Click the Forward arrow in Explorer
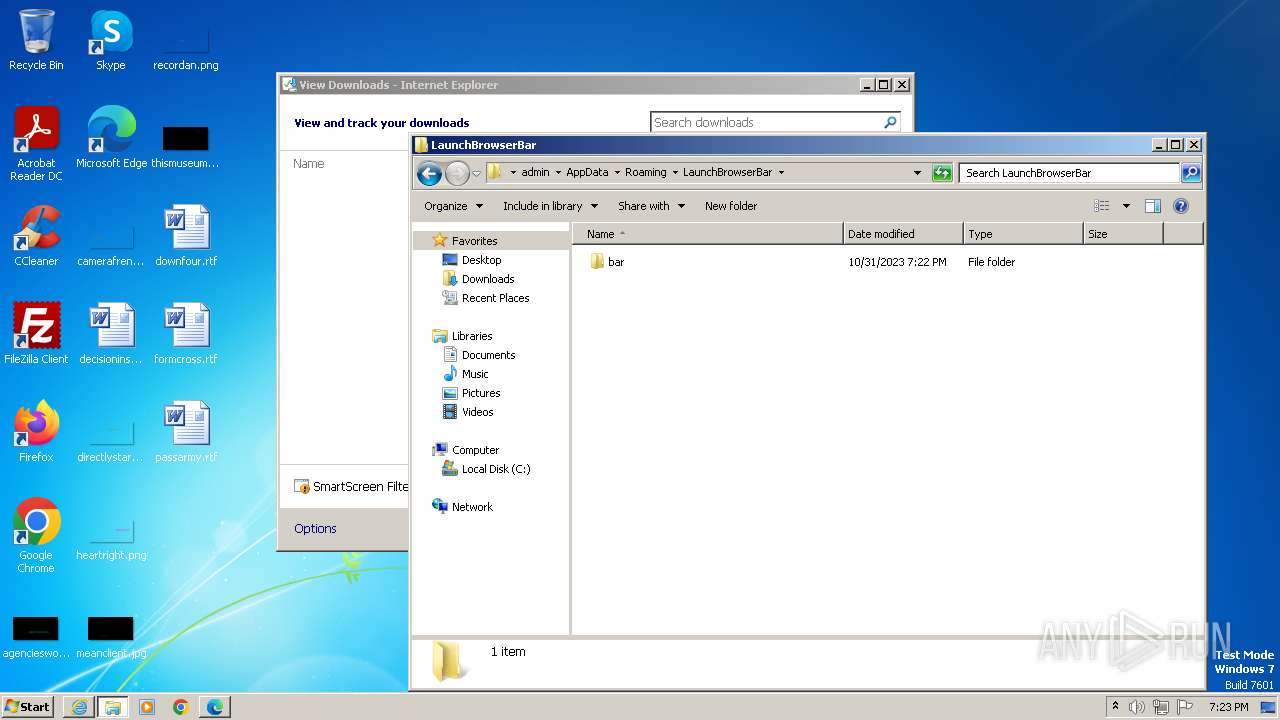The height and width of the screenshot is (720, 1280). tap(457, 173)
